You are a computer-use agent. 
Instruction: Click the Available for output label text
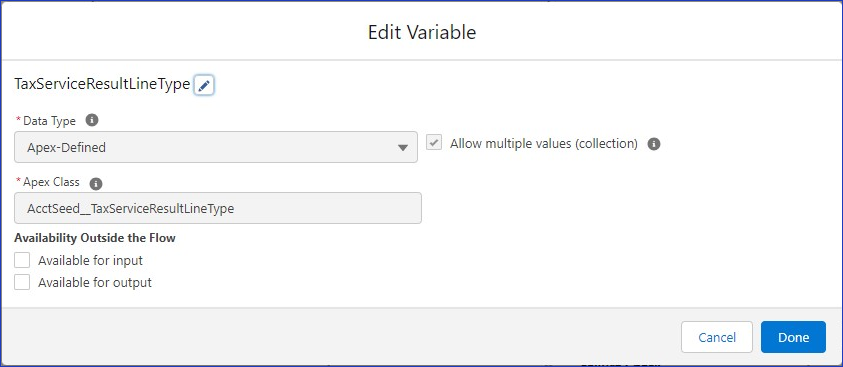point(95,282)
